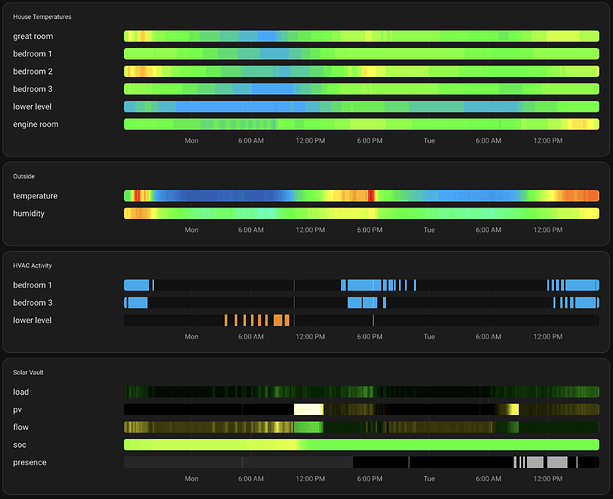This screenshot has width=613, height=499.
Task: Click Tue on the Outside time axis
Action: tap(429, 230)
